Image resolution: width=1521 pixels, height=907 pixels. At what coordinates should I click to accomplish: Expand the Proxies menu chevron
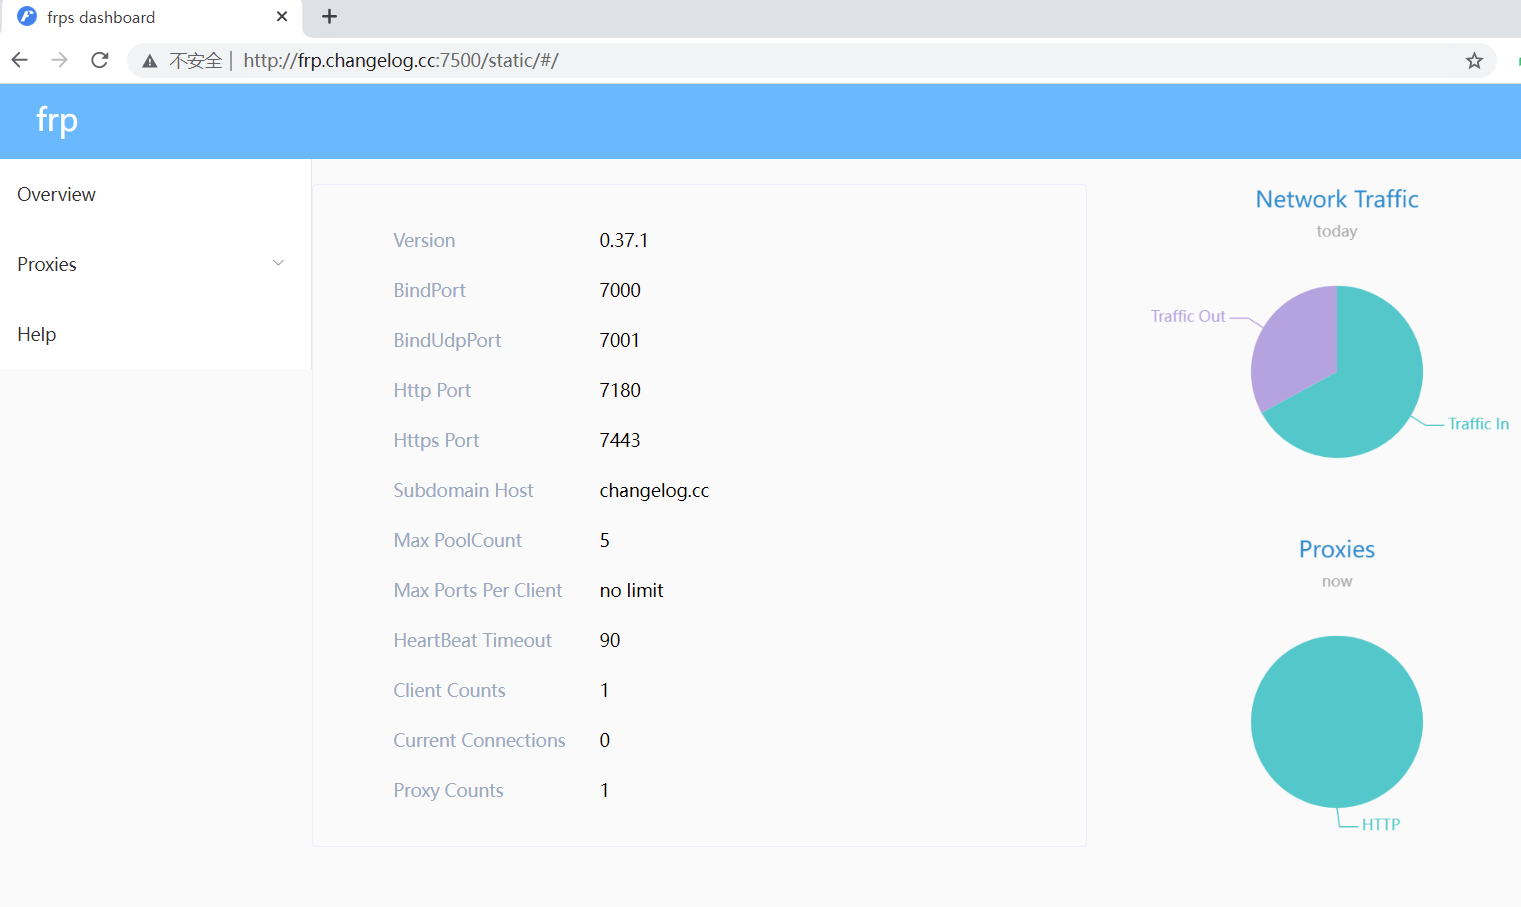pyautogui.click(x=278, y=263)
